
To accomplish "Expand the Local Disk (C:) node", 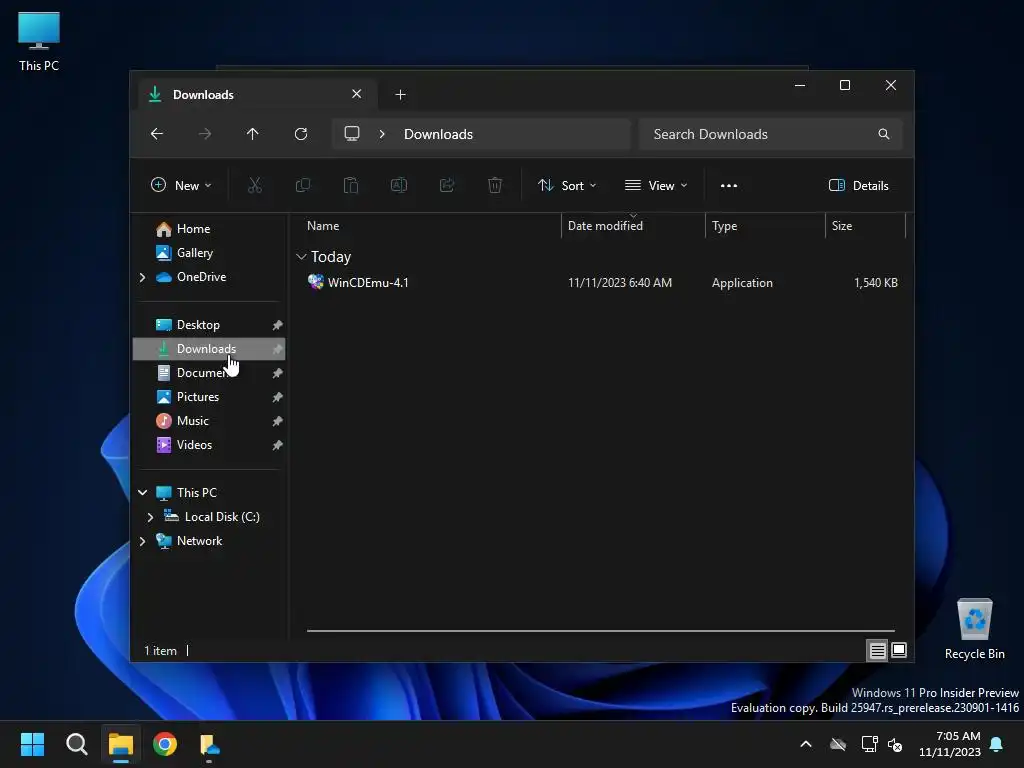I will [151, 517].
